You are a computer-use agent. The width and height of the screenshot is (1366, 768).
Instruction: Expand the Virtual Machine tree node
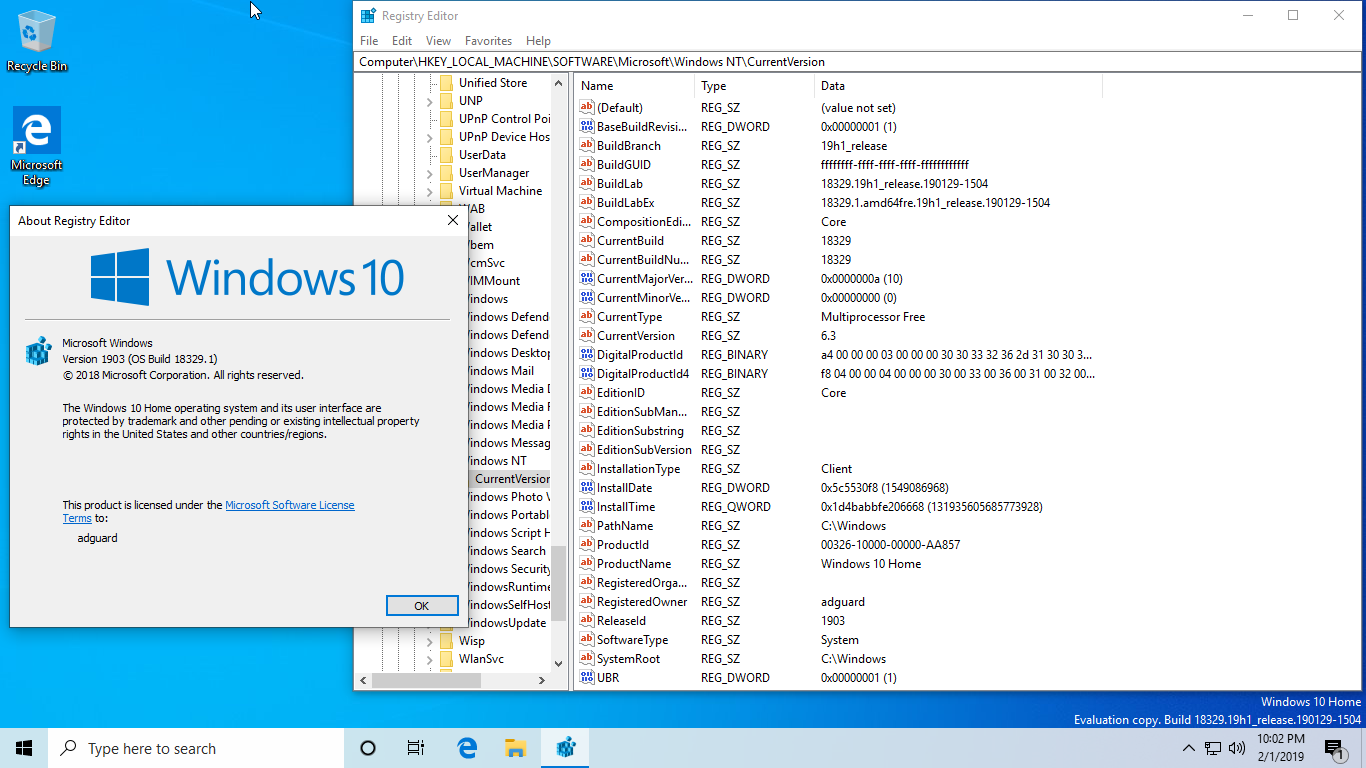point(430,191)
